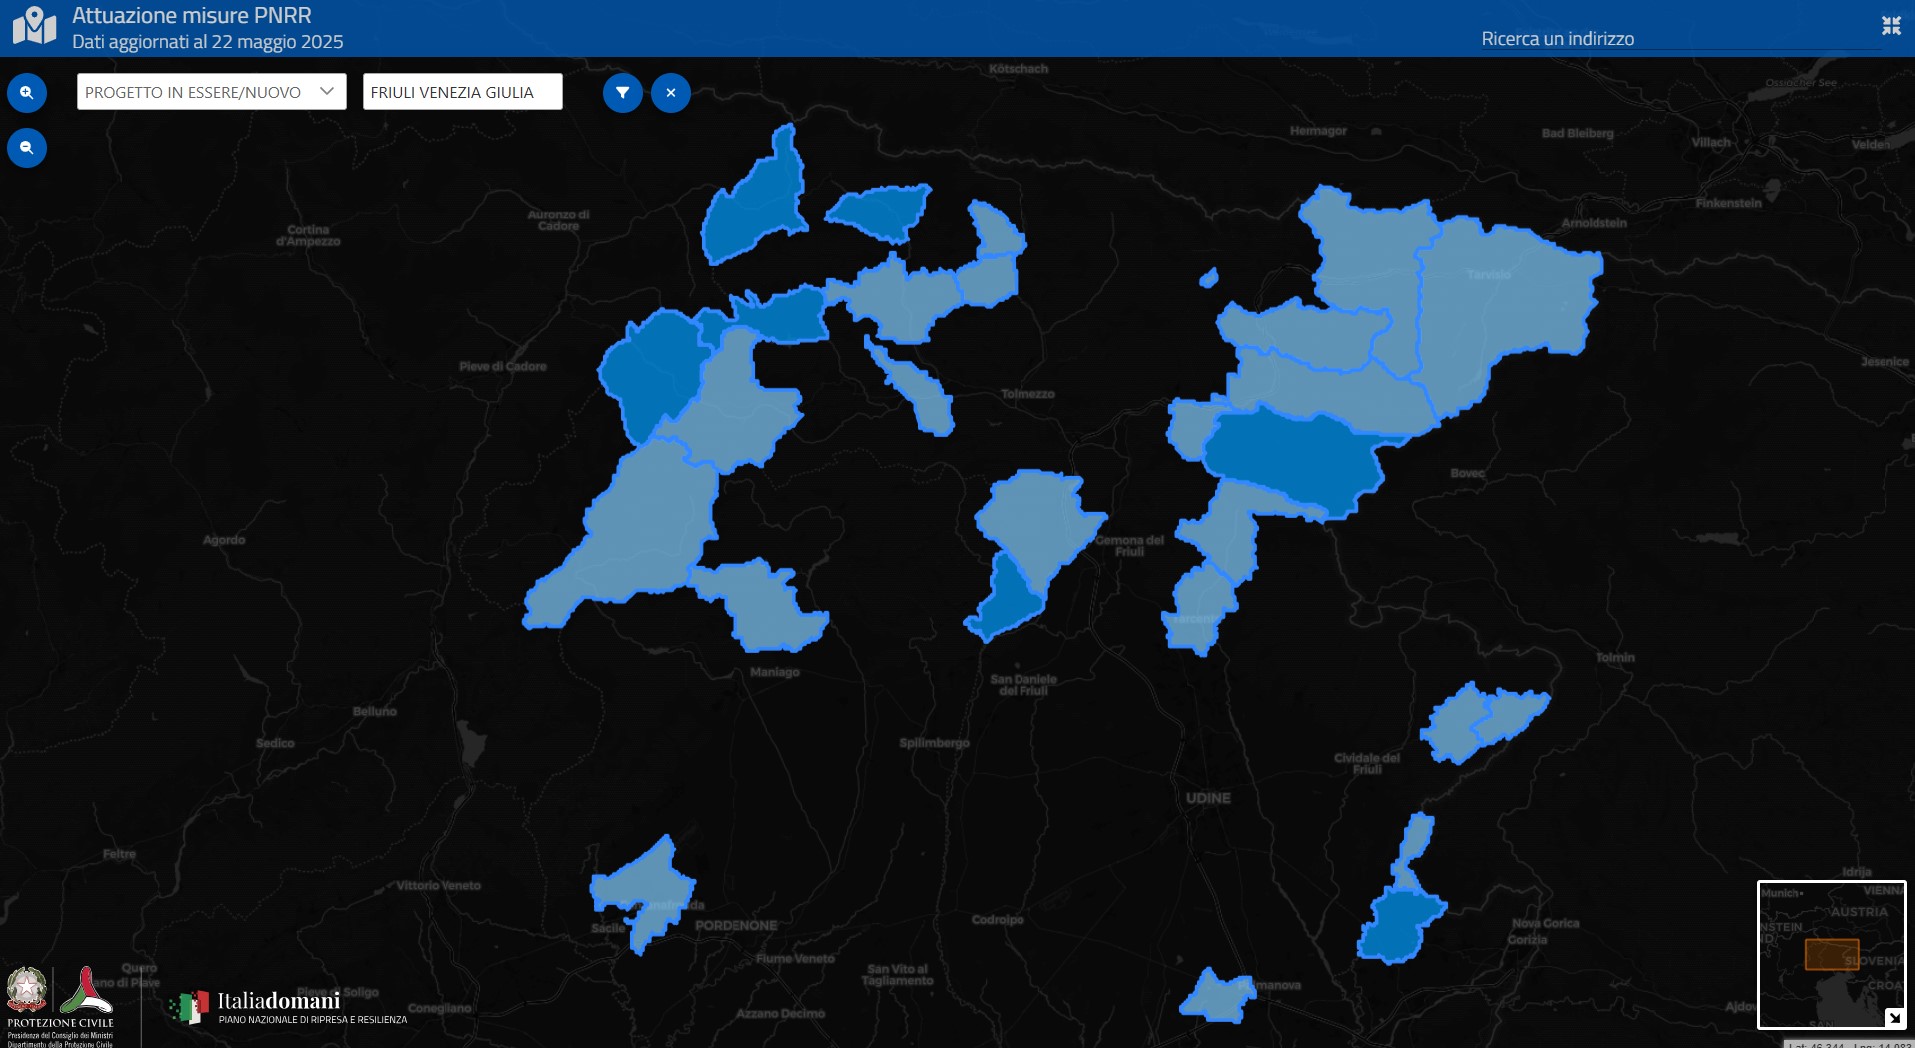The width and height of the screenshot is (1915, 1048).
Task: Clear the filter with the X icon
Action: 671,92
